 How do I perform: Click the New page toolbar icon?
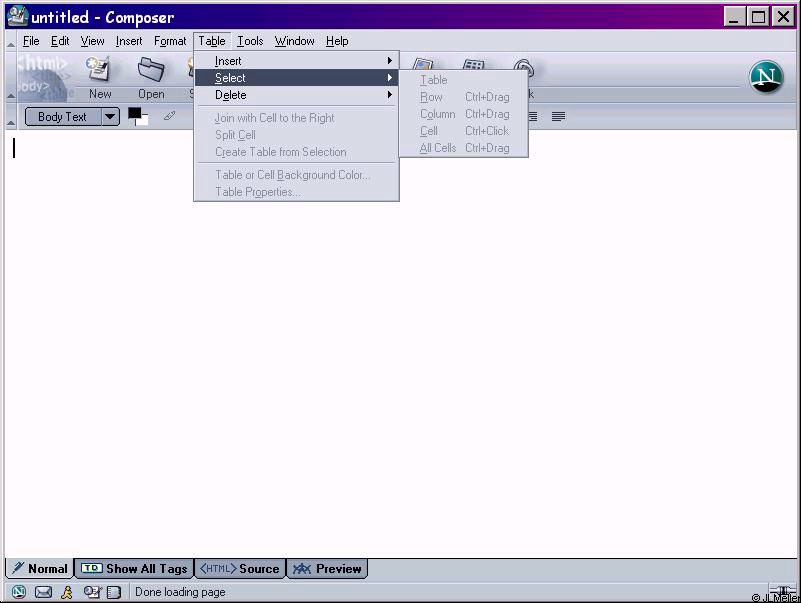99,69
